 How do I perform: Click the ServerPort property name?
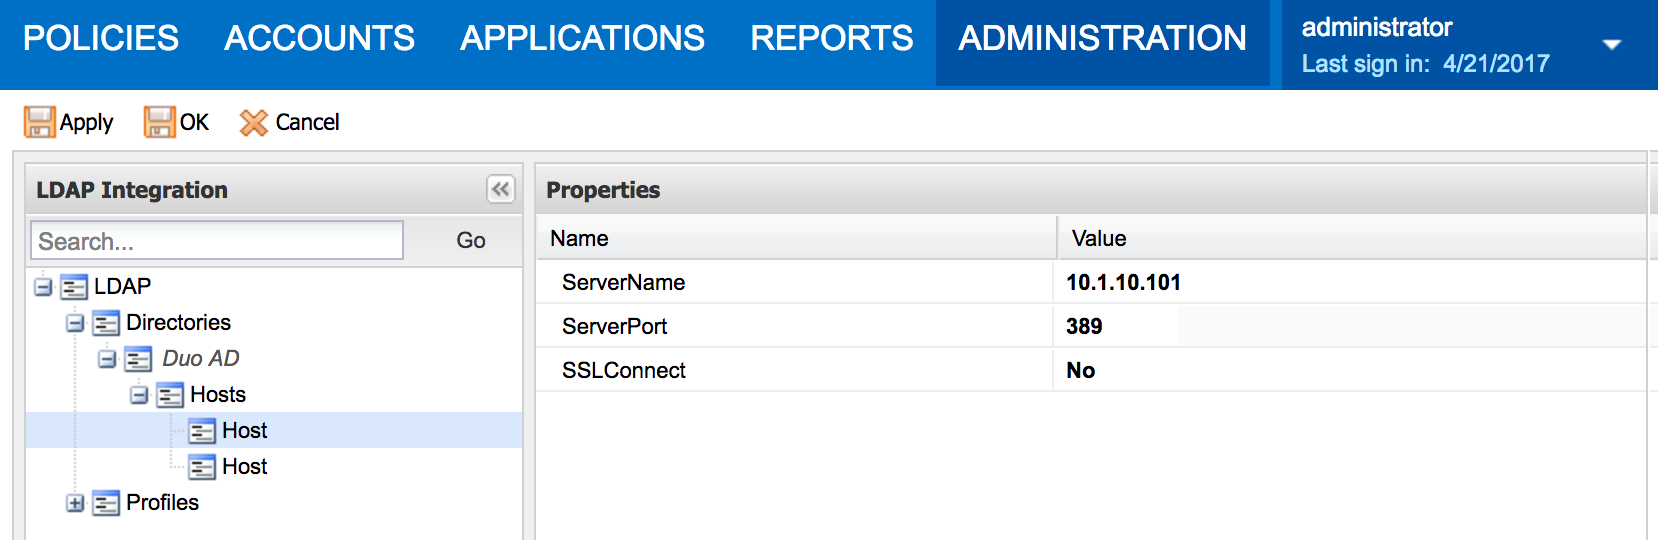(614, 326)
